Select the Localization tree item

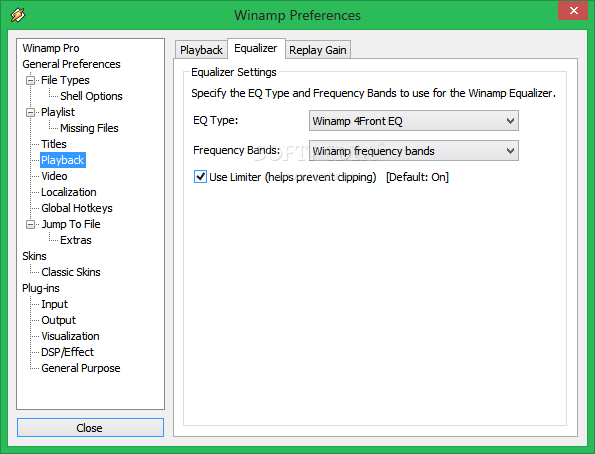[x=69, y=192]
